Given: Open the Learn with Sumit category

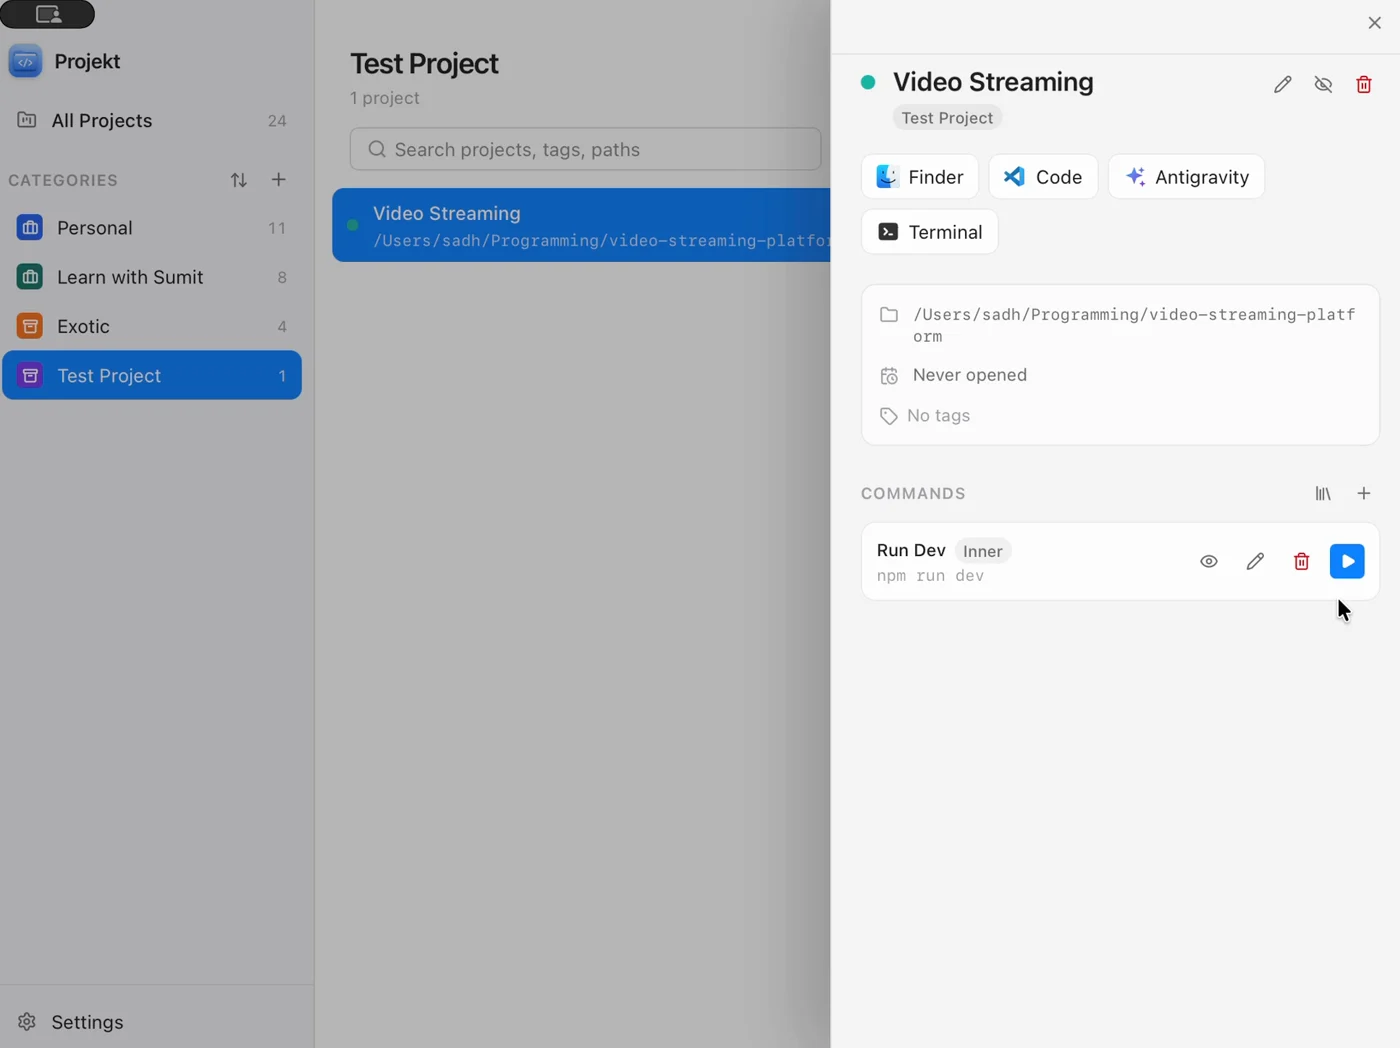Looking at the screenshot, I should [152, 277].
